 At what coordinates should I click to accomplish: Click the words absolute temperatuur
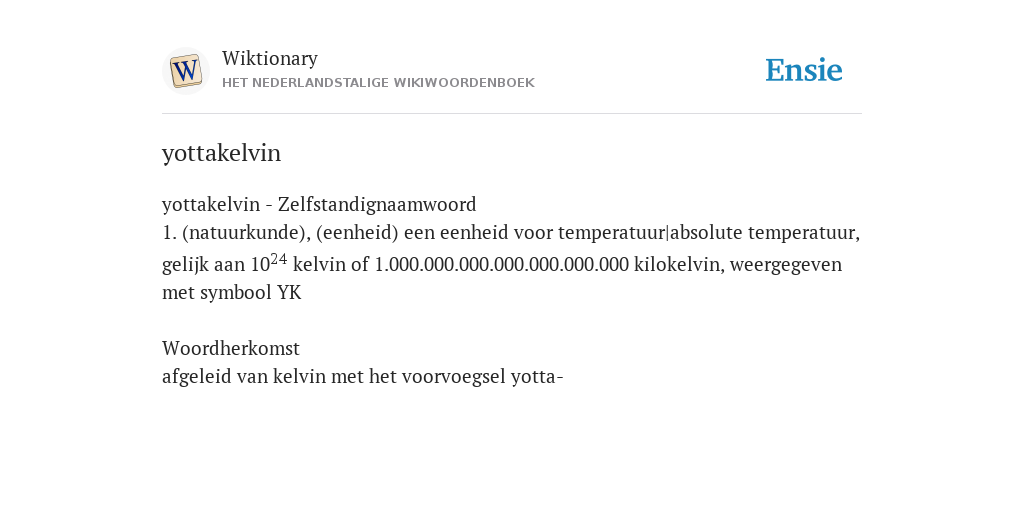point(764,232)
